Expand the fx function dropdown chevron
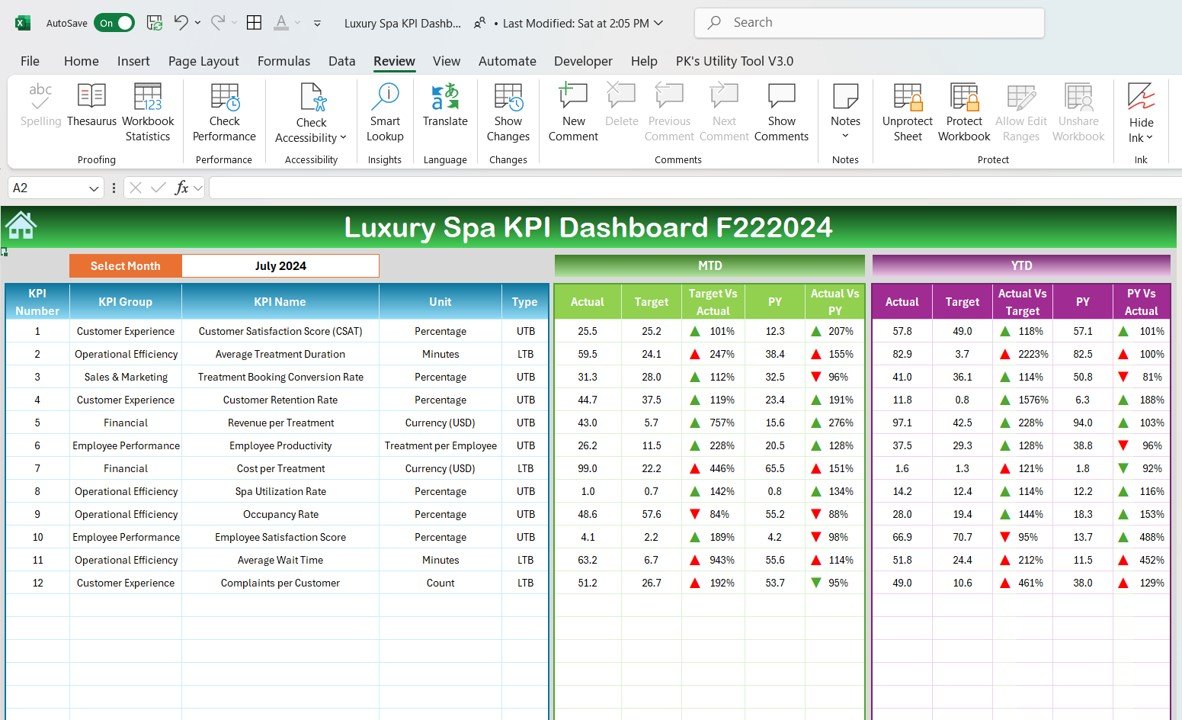This screenshot has width=1182, height=720. coord(198,188)
